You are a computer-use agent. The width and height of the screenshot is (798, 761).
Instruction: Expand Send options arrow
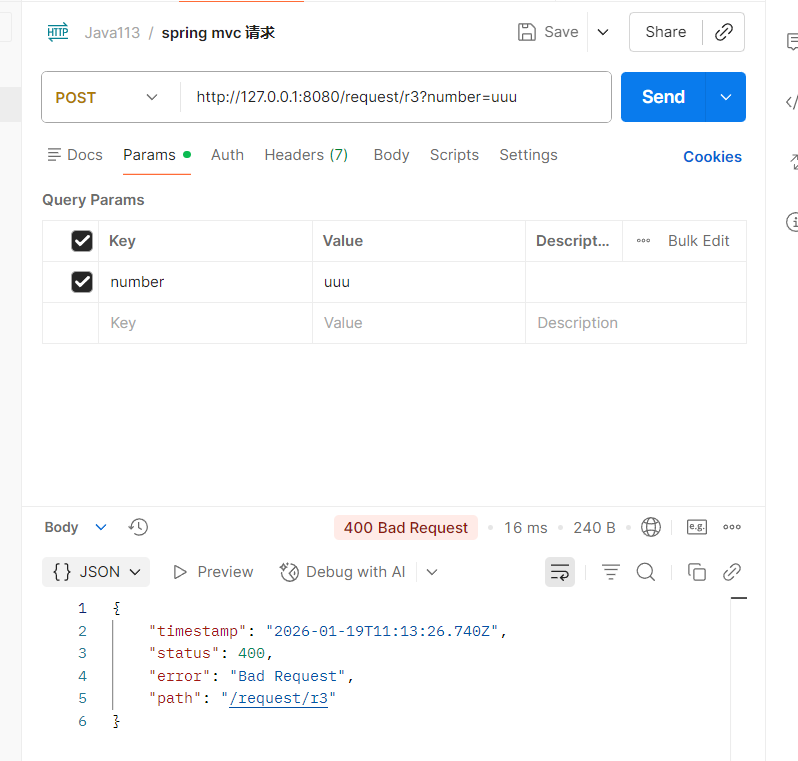tap(726, 97)
